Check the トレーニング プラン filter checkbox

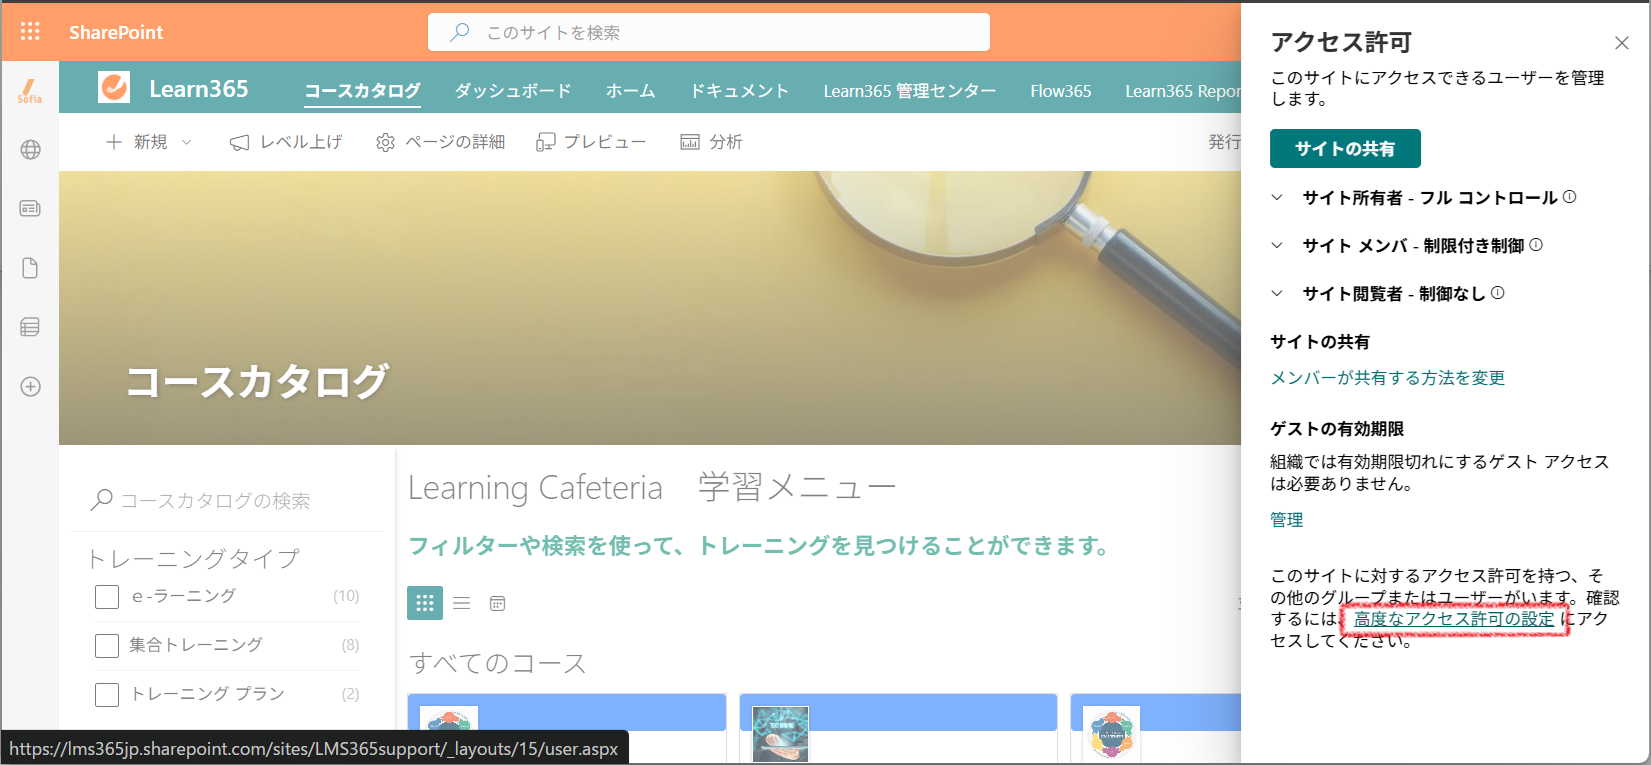coord(107,695)
